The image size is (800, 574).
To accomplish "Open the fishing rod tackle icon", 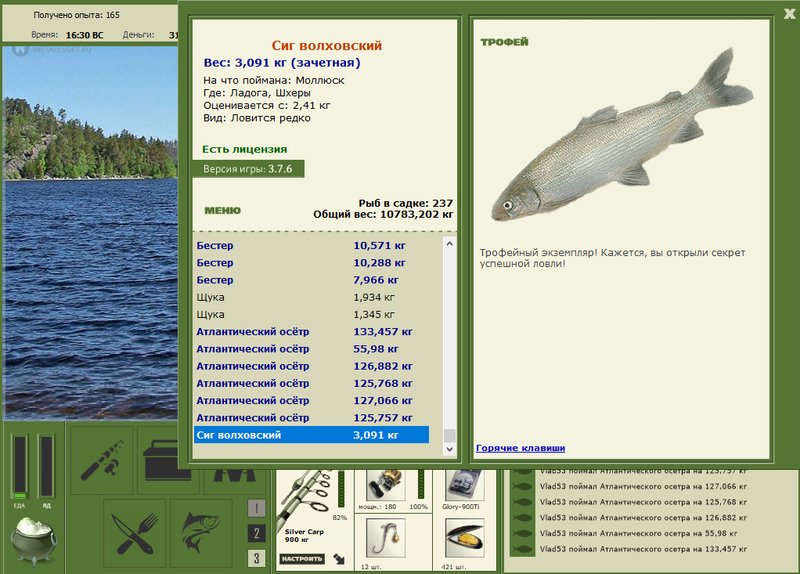I will pyautogui.click(x=102, y=461).
